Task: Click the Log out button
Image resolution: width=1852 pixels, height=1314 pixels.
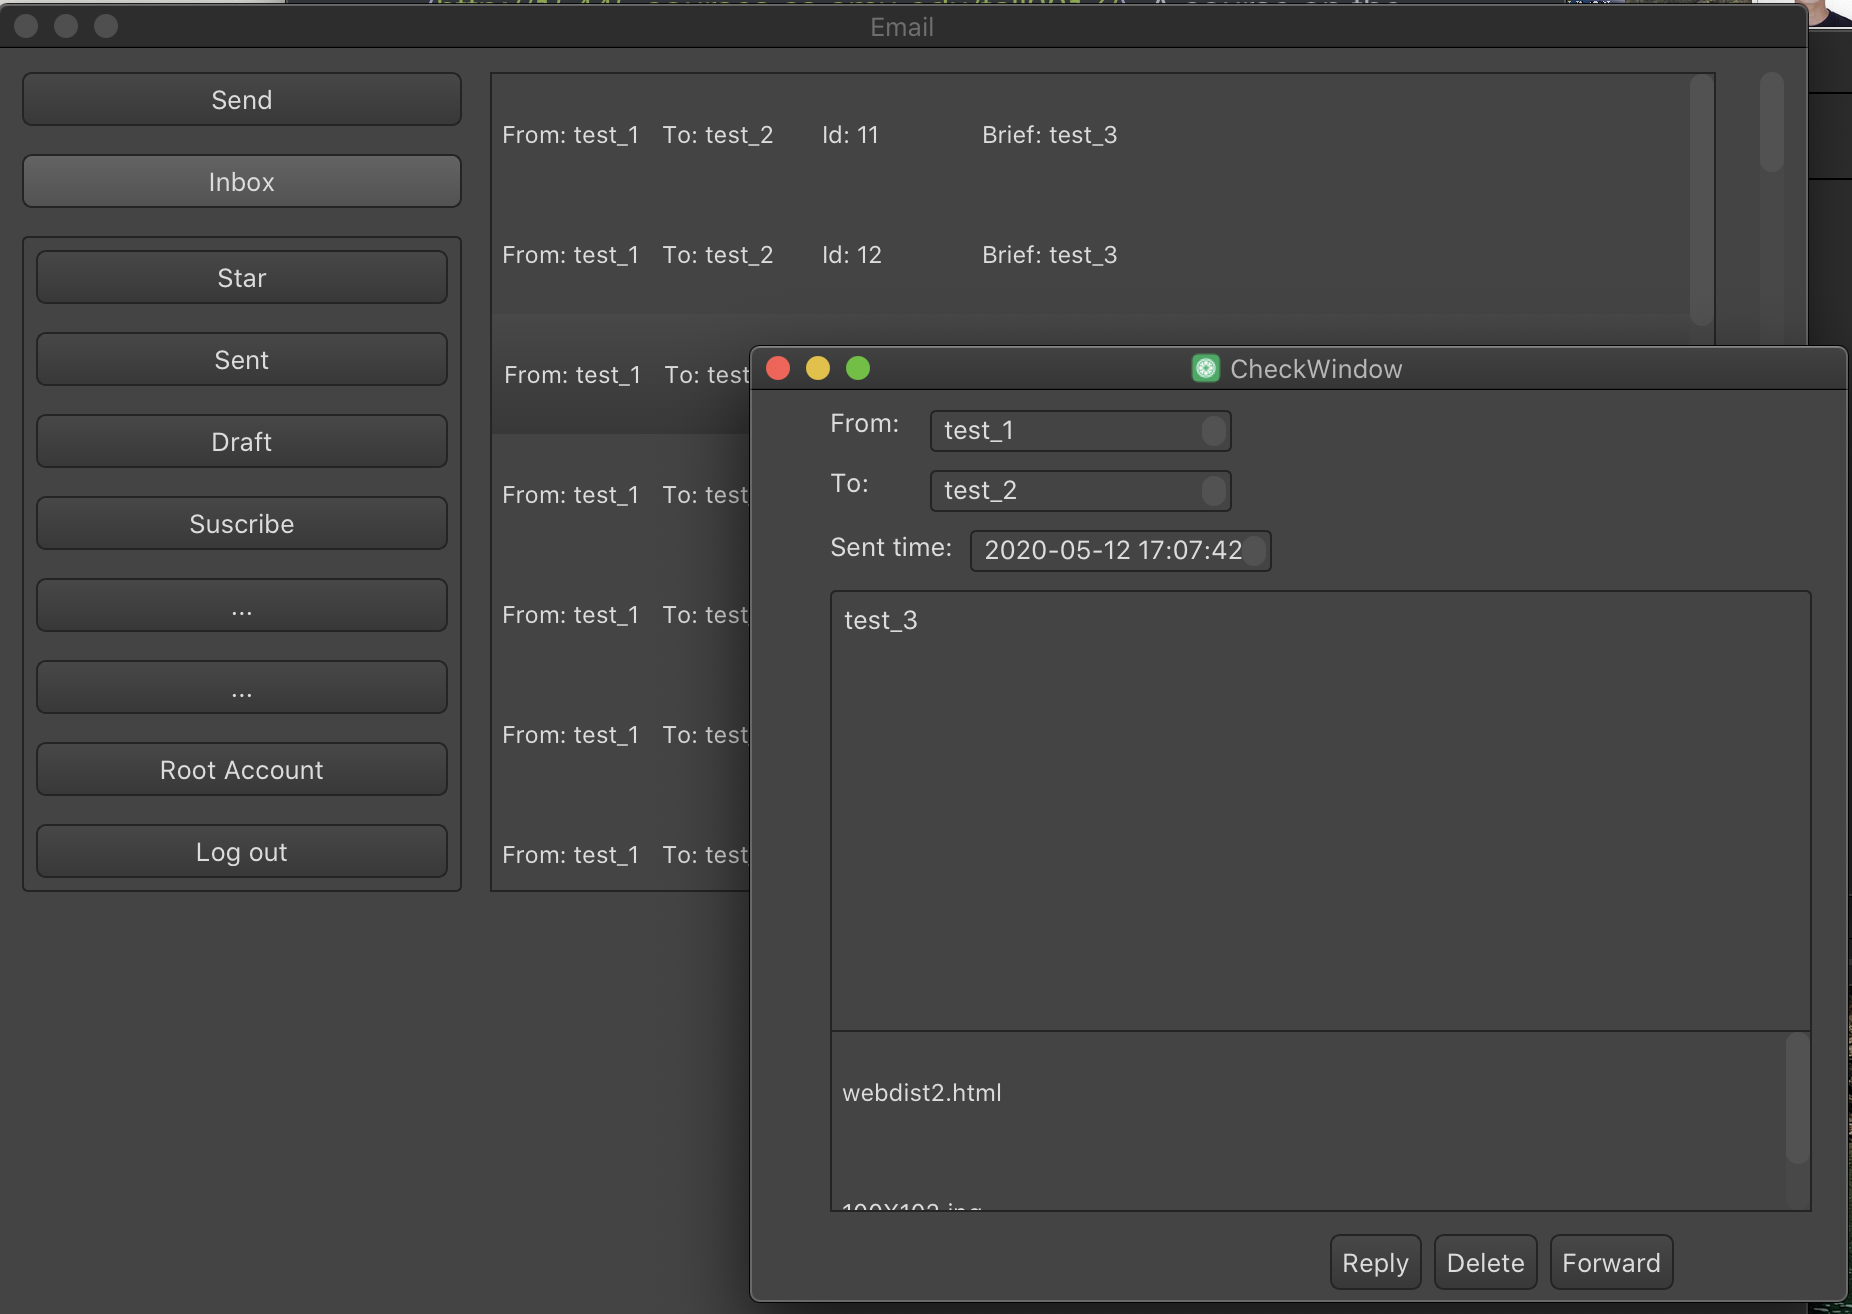Action: [242, 851]
